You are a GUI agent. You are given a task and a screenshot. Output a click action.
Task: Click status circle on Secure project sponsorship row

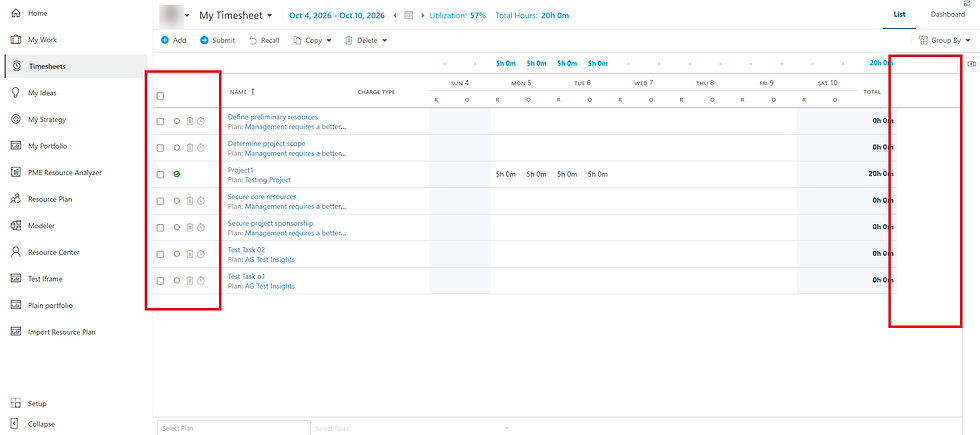(x=177, y=228)
